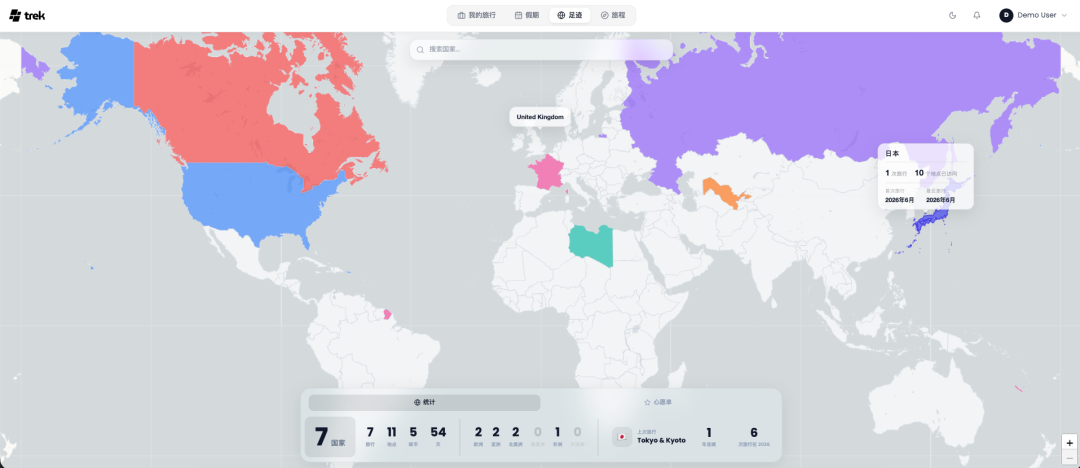Click the Japan flag icon
This screenshot has height=468, width=1080.
[x=622, y=436]
